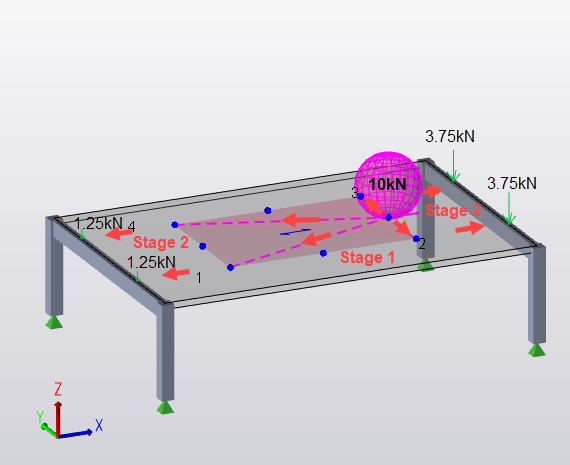The height and width of the screenshot is (465, 570).
Task: Select the rightmost 3.75kN load arrow
Action: (x=509, y=209)
